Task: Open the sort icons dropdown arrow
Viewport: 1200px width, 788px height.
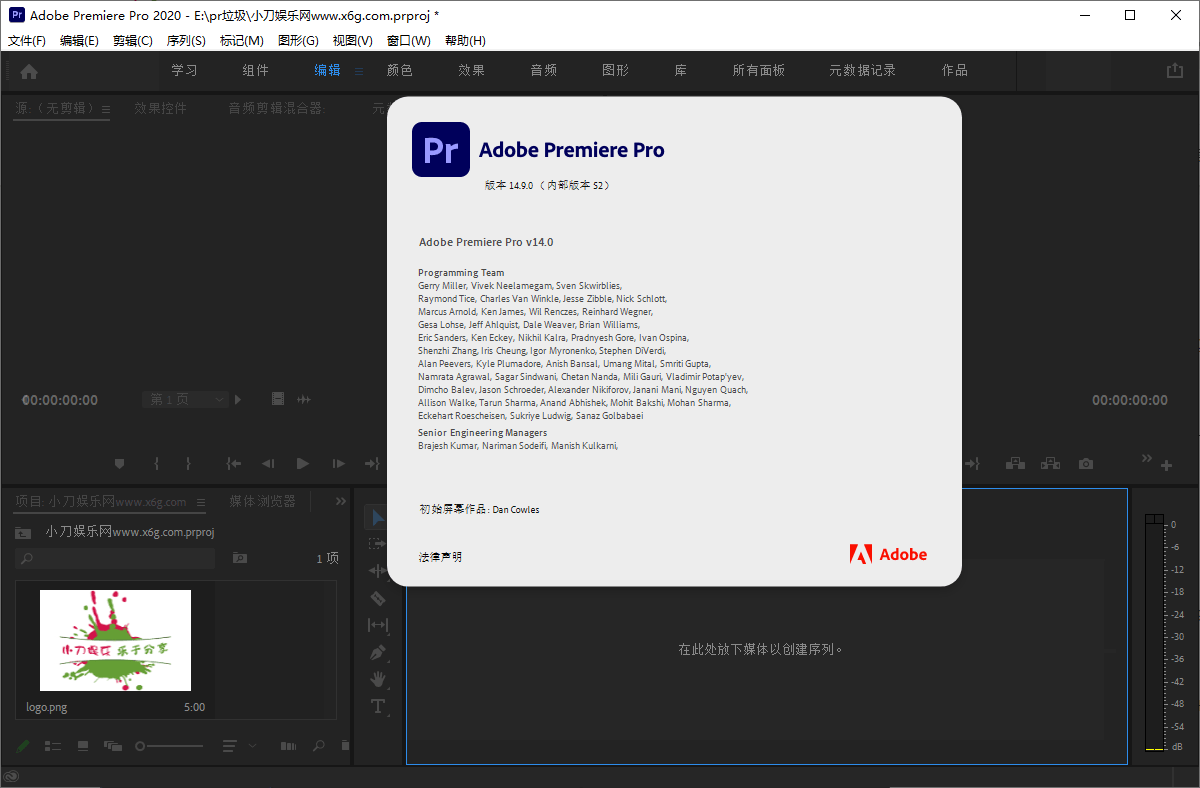Action: 252,746
